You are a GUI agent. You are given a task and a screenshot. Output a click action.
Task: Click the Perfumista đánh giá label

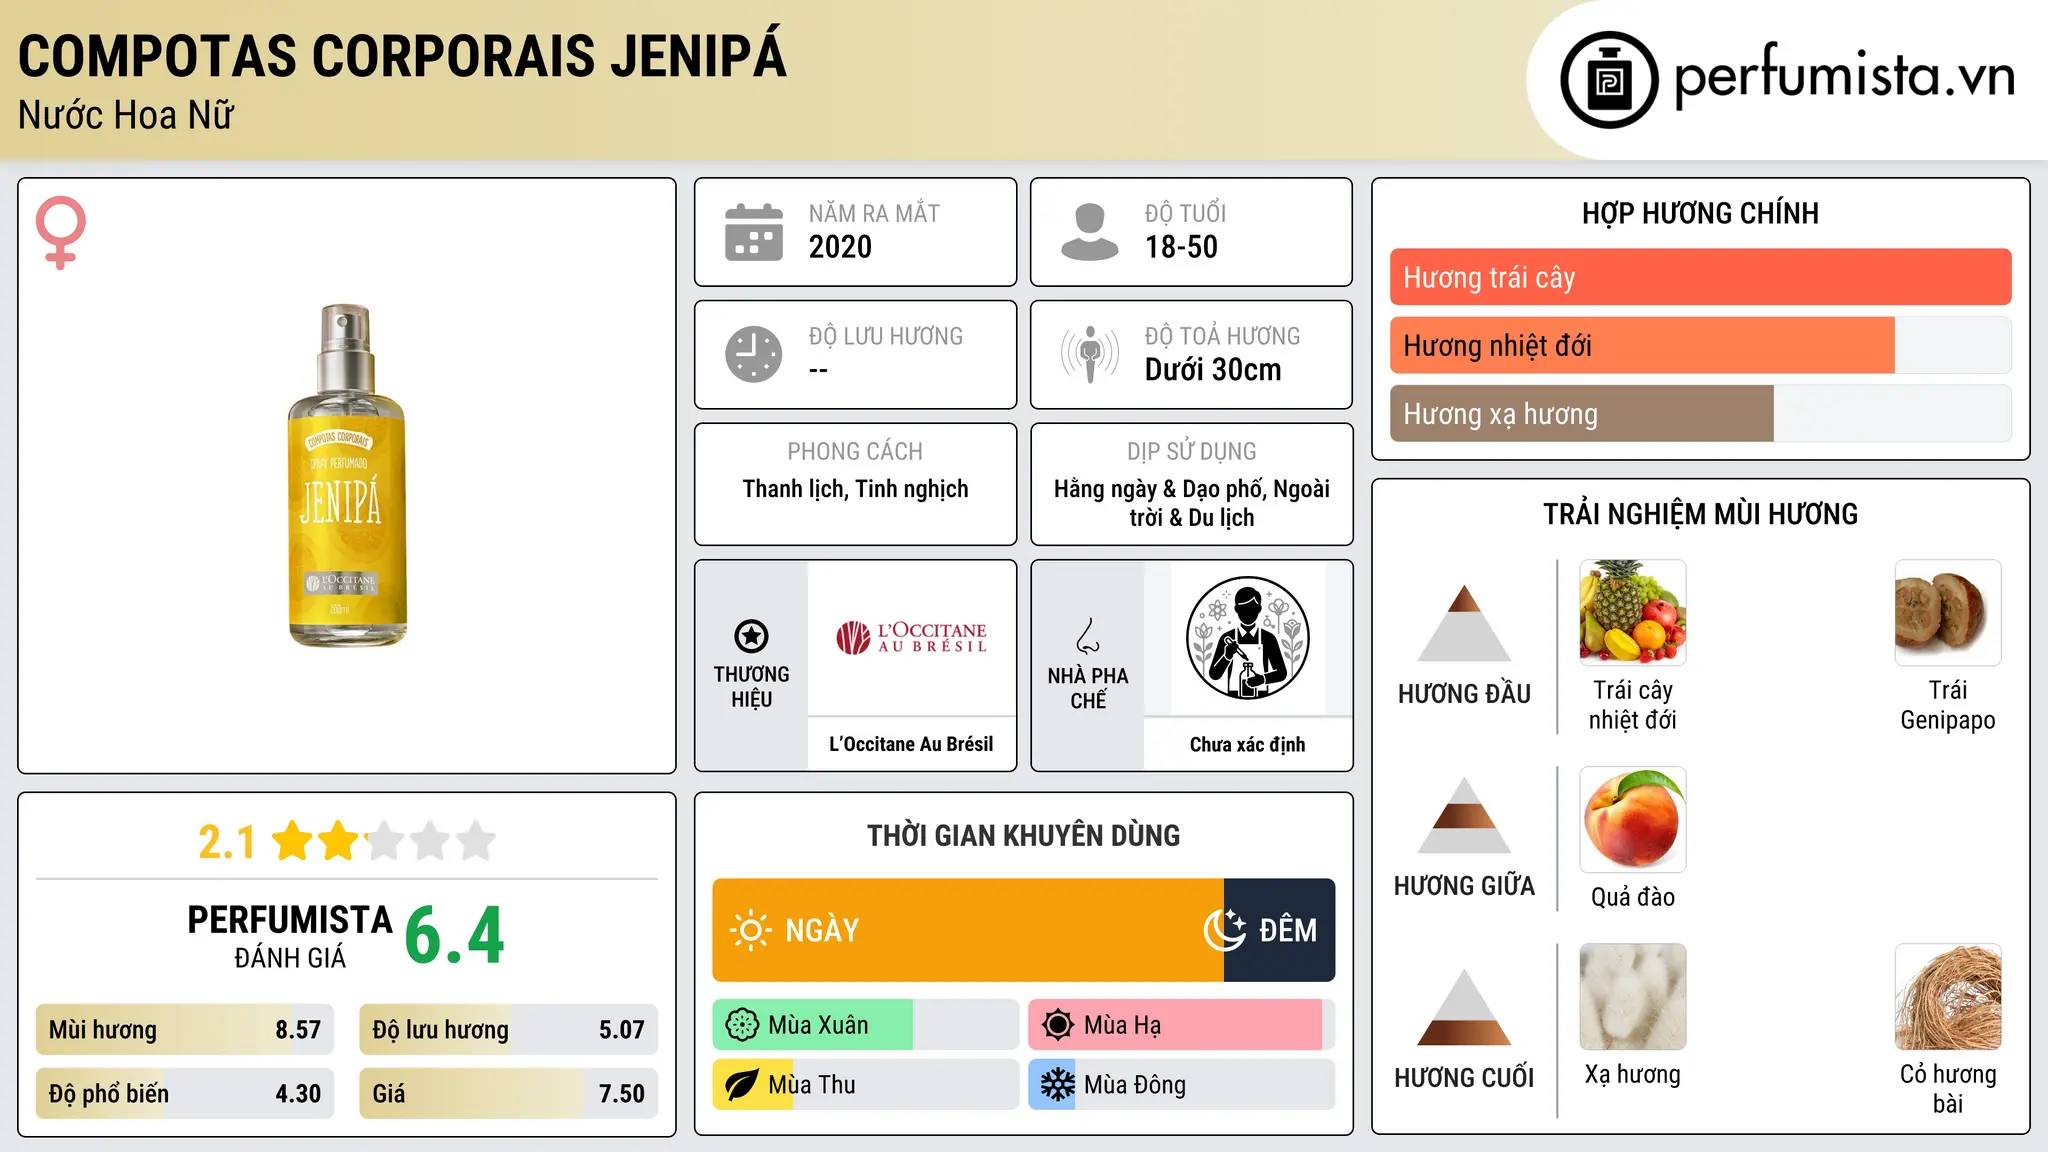[x=290, y=936]
